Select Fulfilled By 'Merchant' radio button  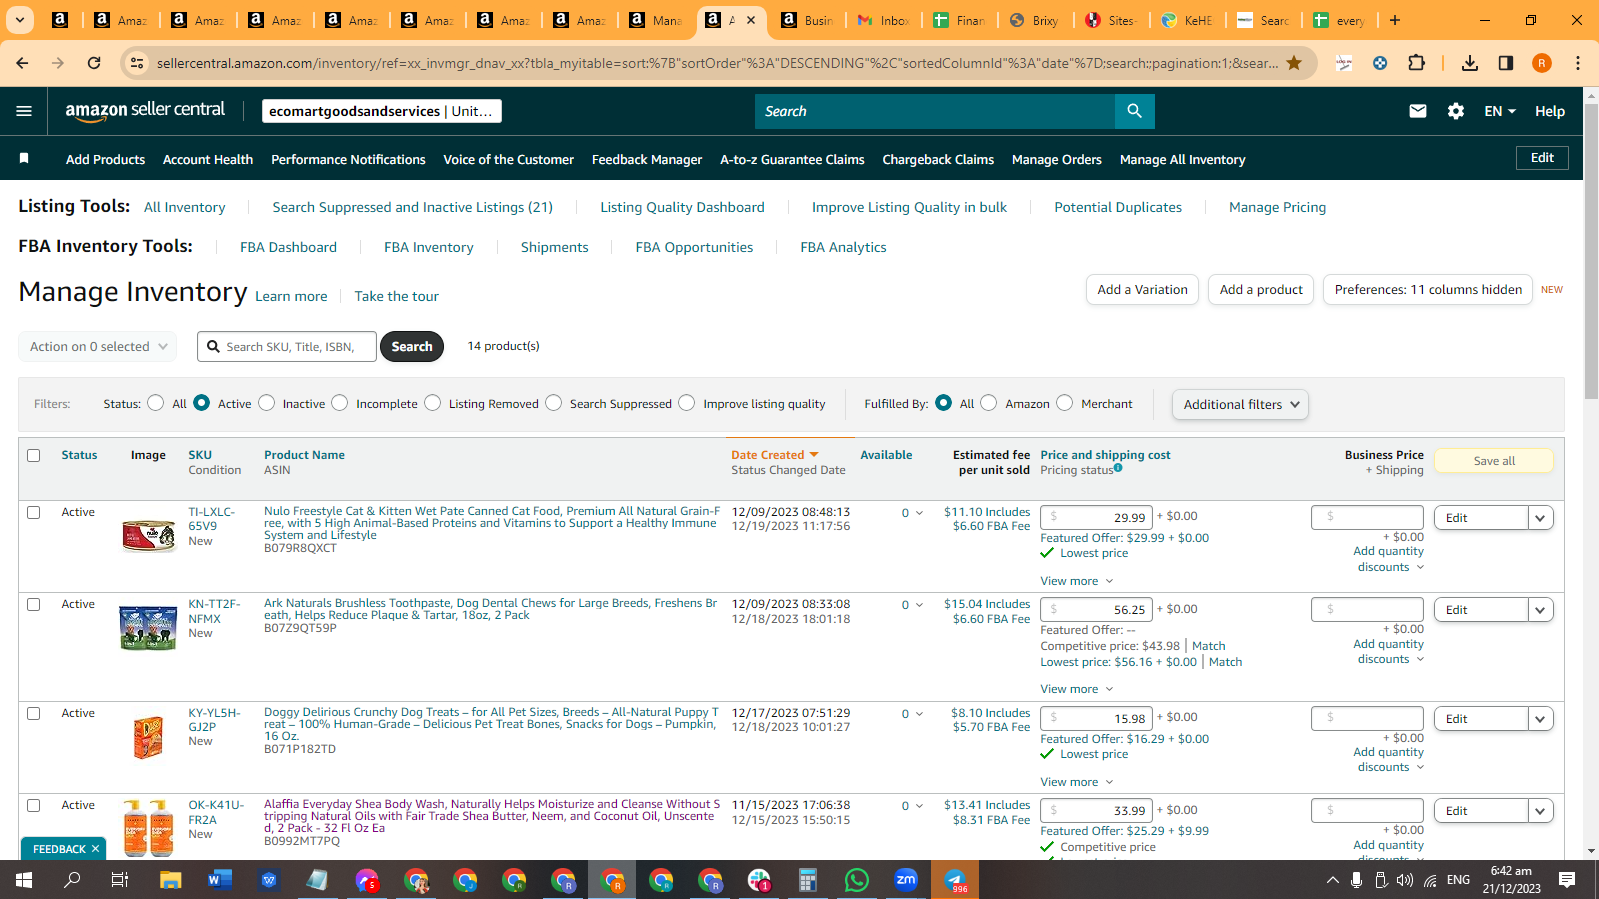[1065, 403]
